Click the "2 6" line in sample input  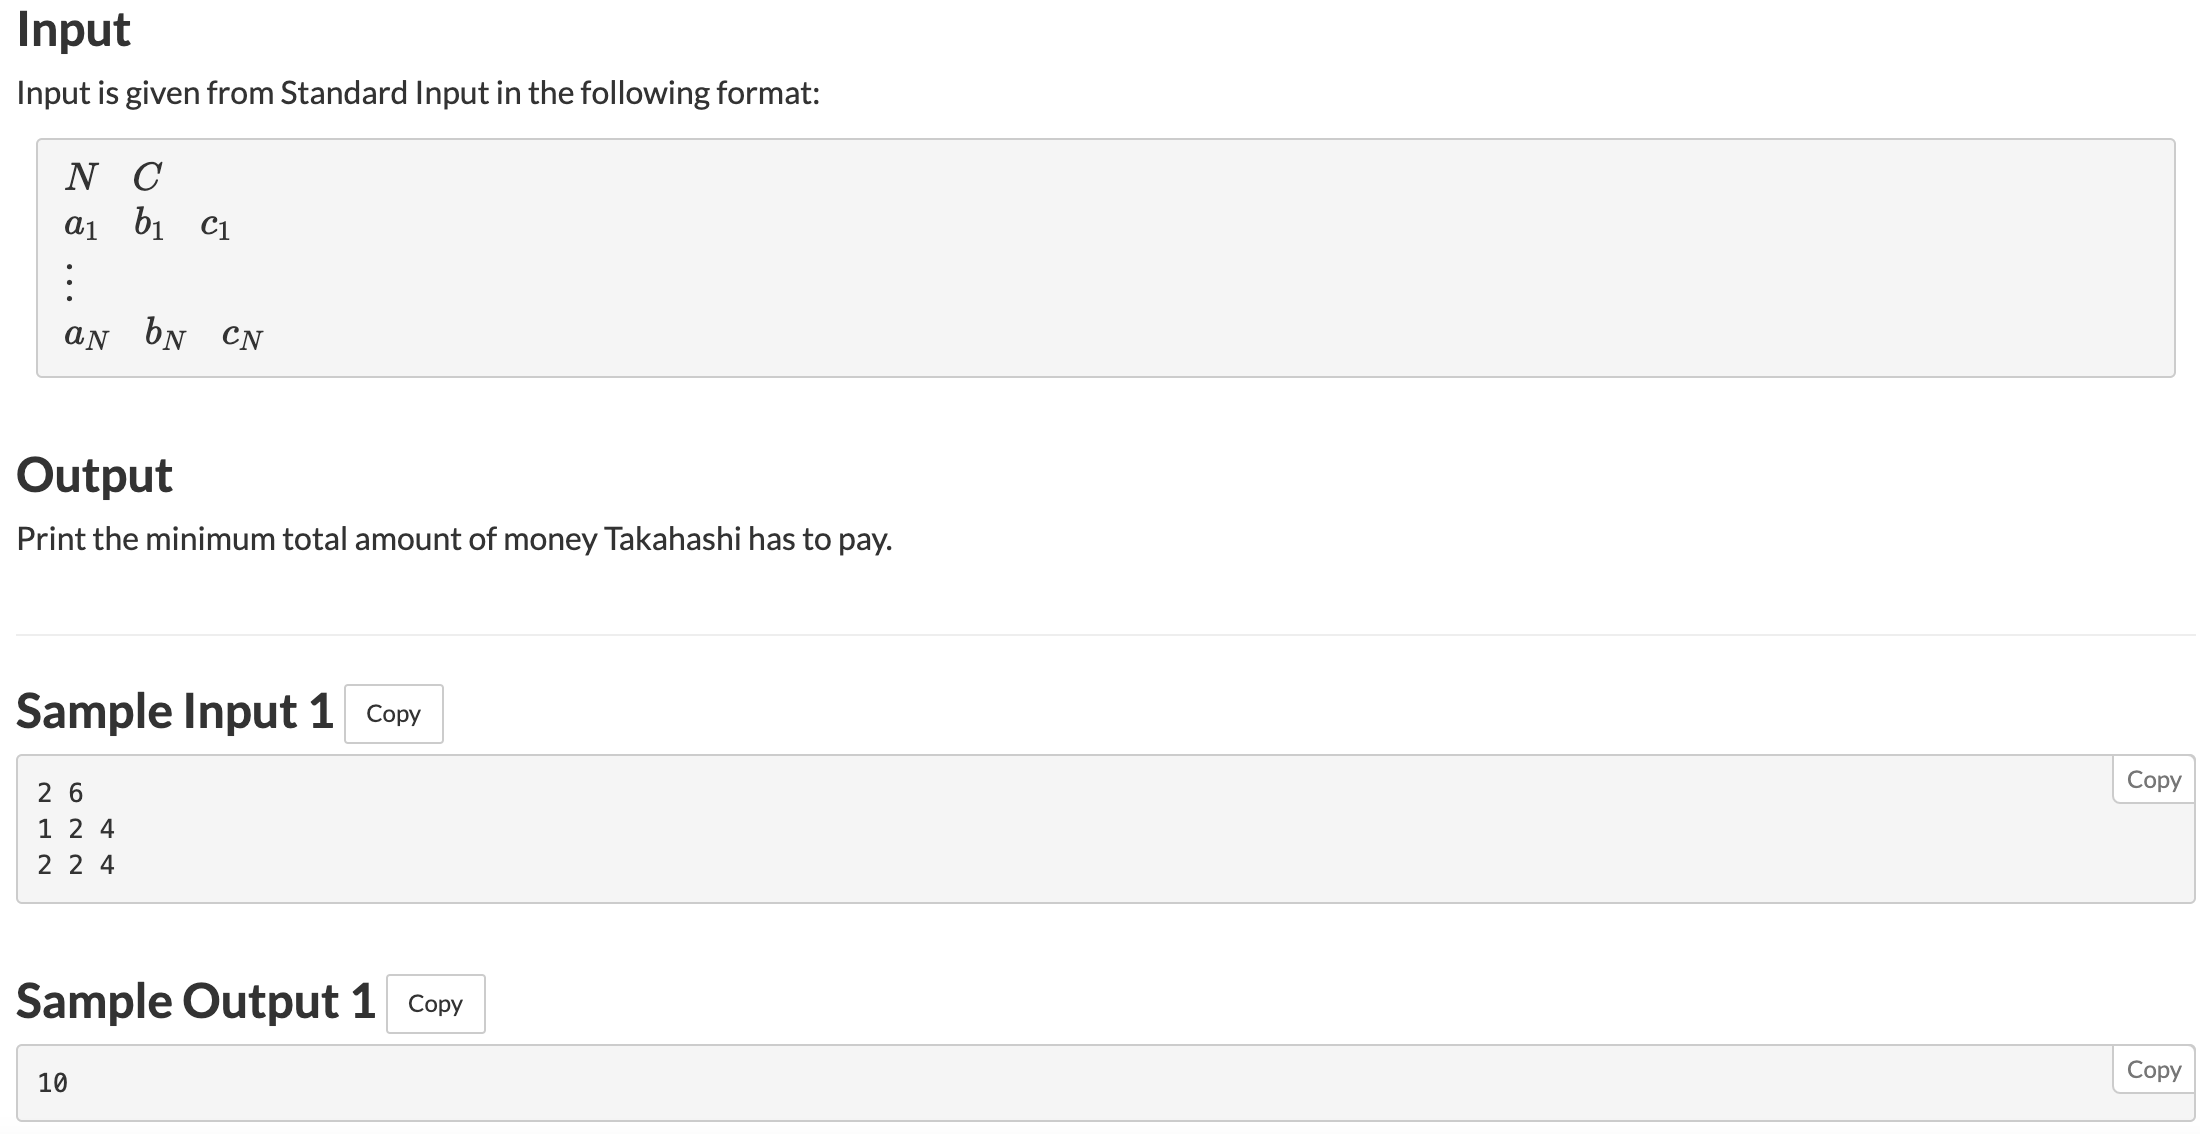coord(60,793)
